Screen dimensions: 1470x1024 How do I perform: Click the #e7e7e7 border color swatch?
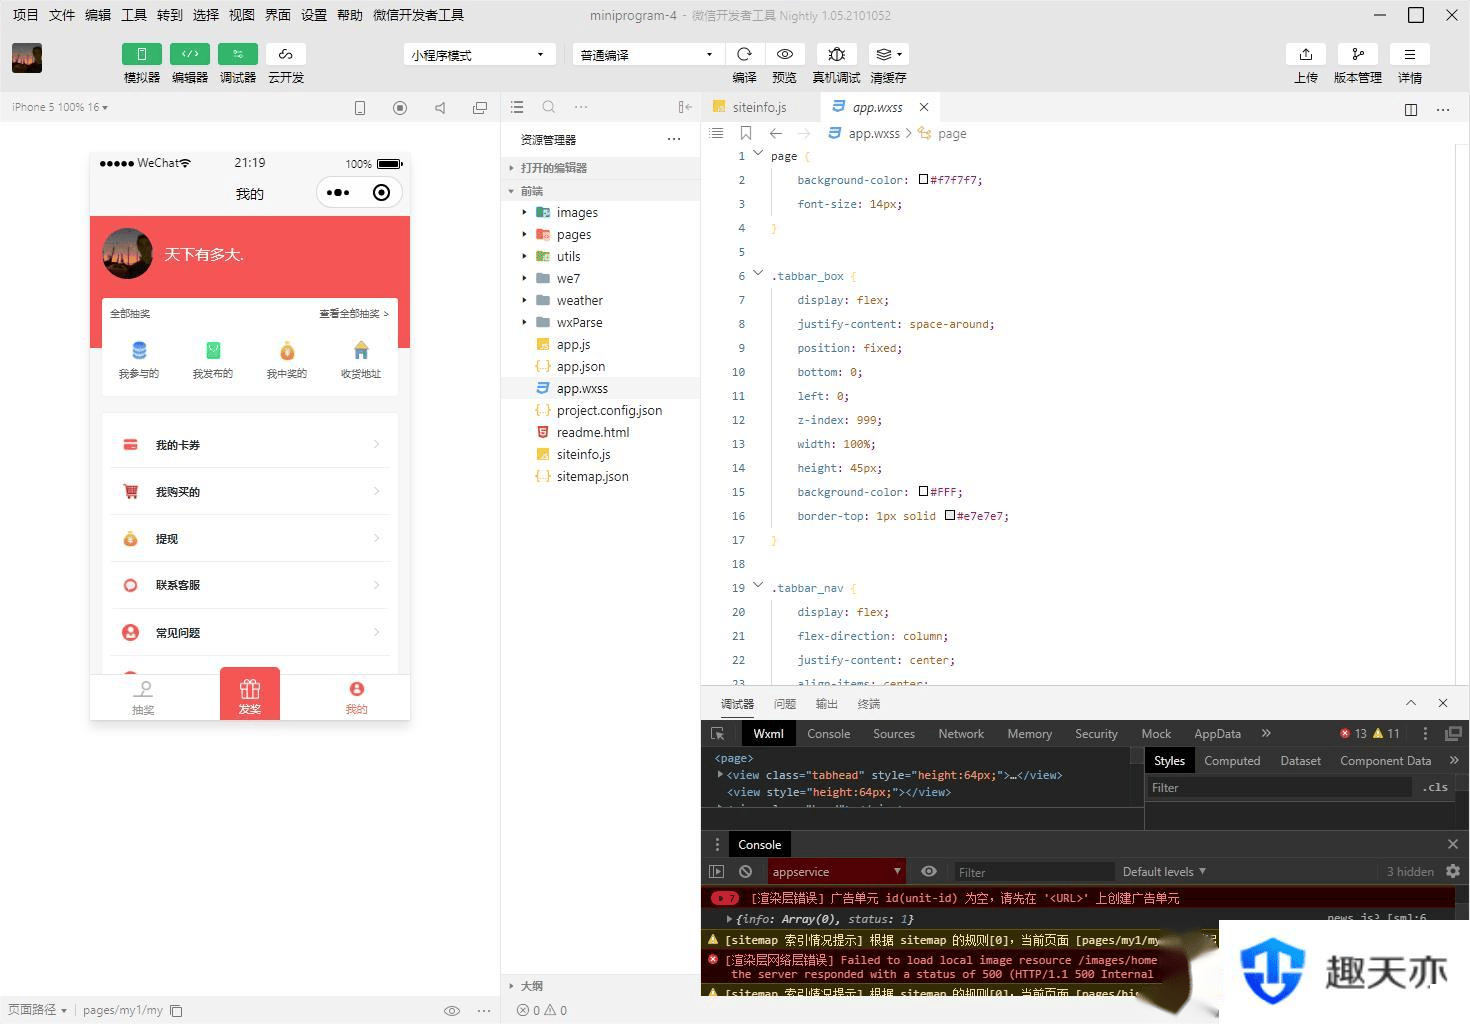pos(950,516)
